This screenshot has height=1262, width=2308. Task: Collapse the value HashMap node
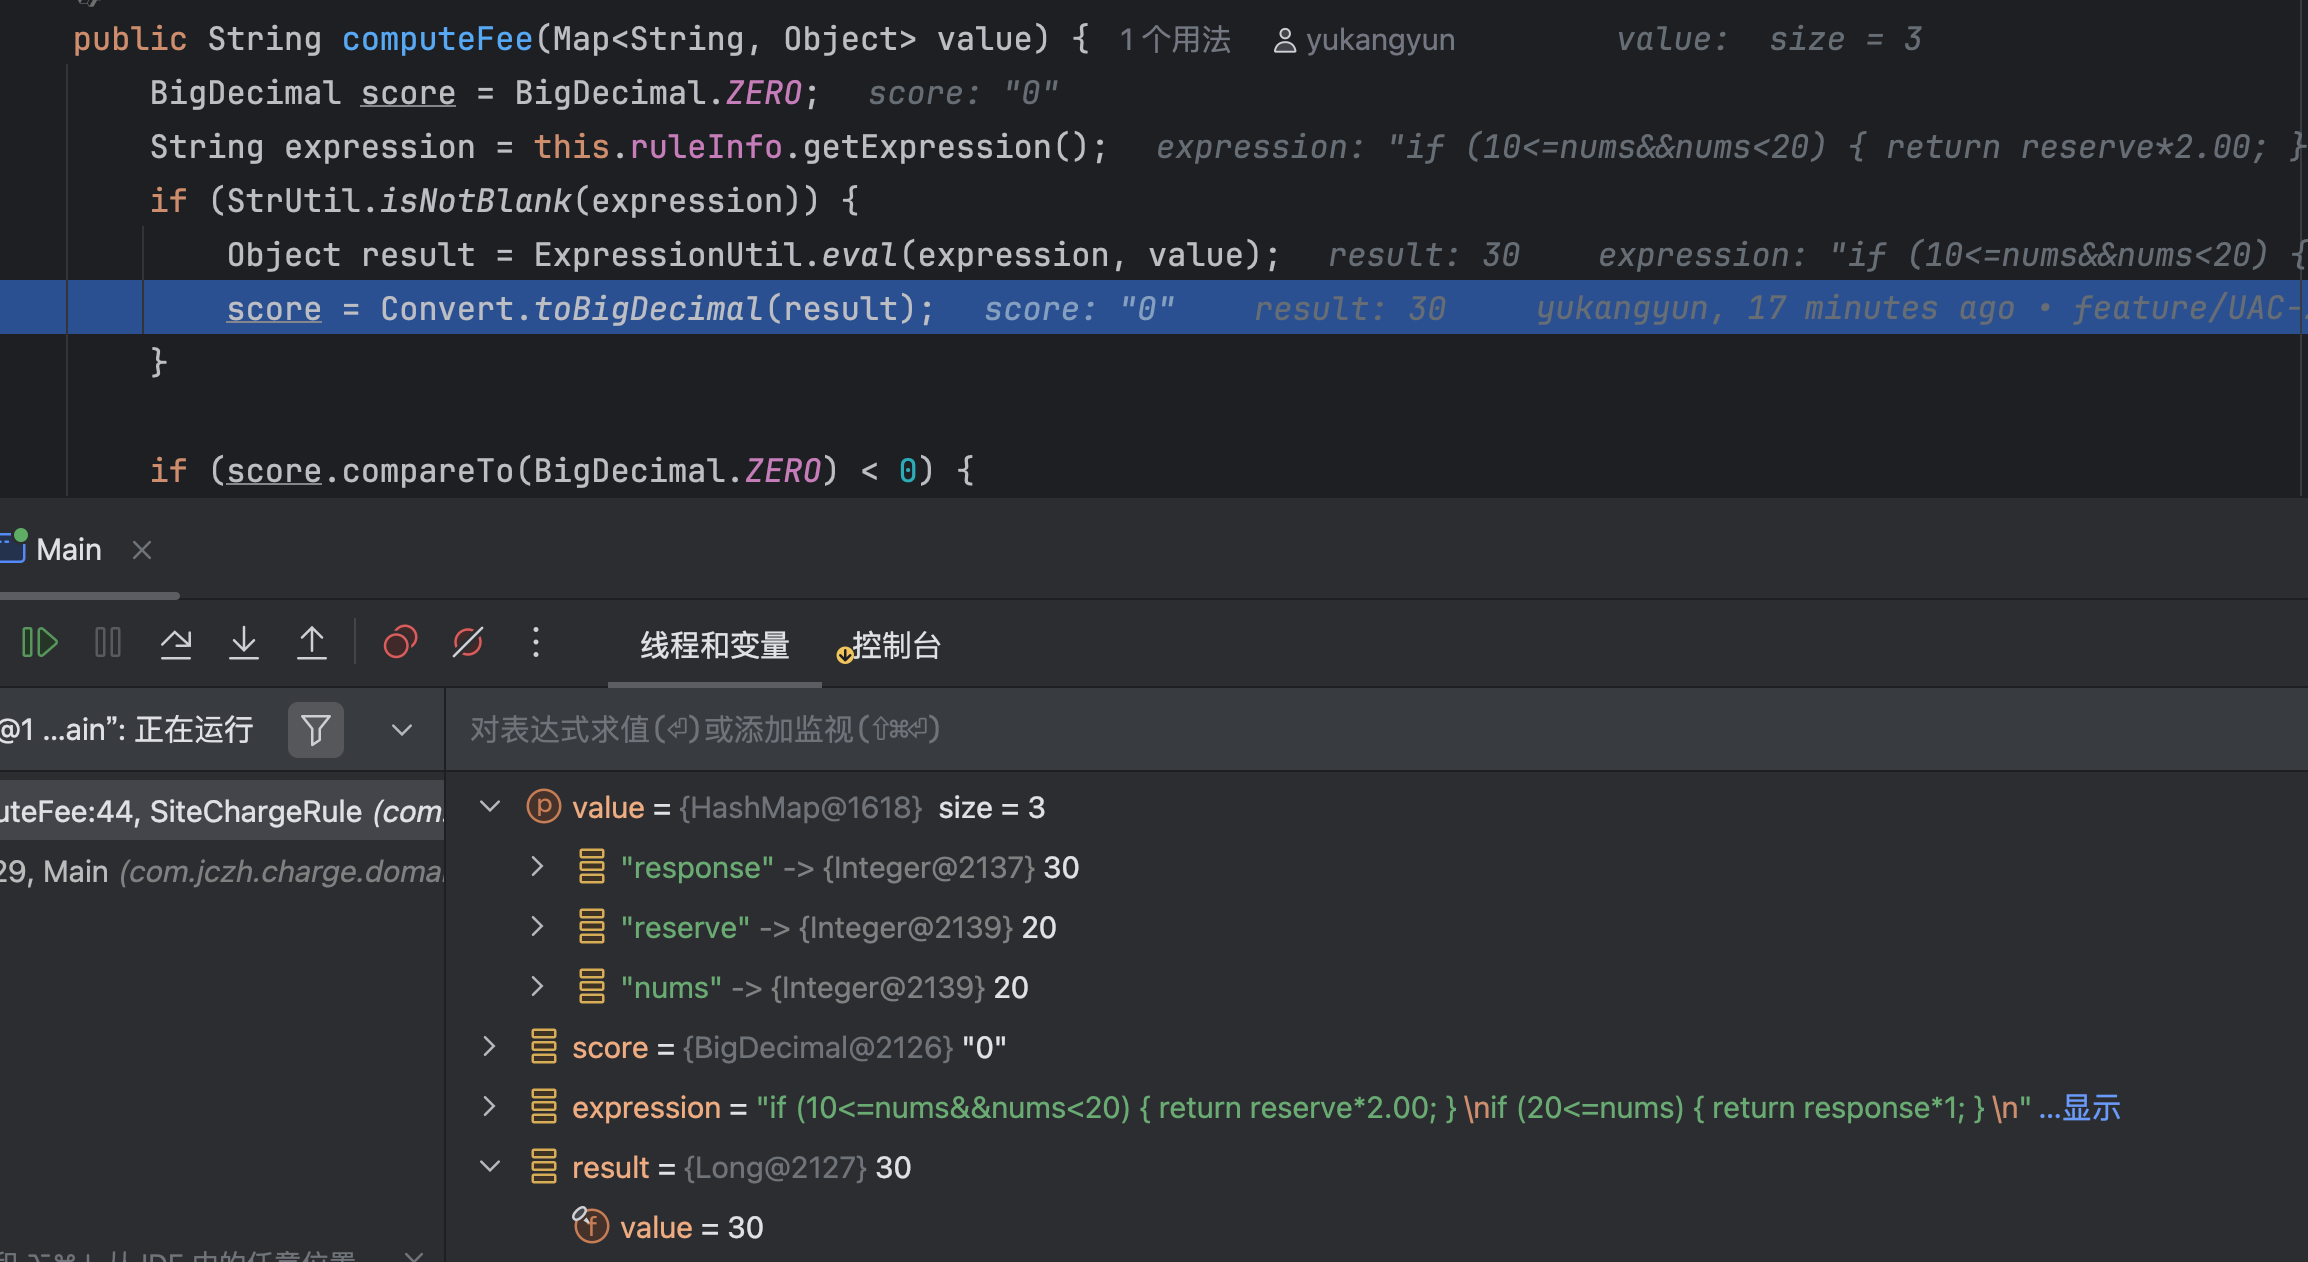489,806
